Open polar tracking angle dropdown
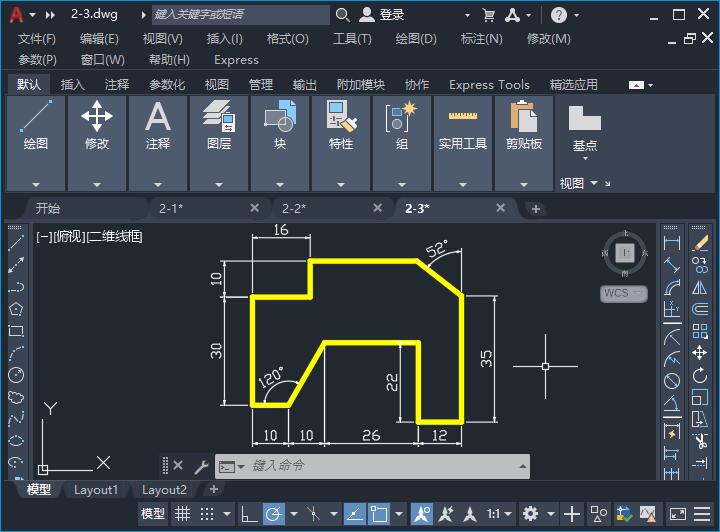 point(294,514)
